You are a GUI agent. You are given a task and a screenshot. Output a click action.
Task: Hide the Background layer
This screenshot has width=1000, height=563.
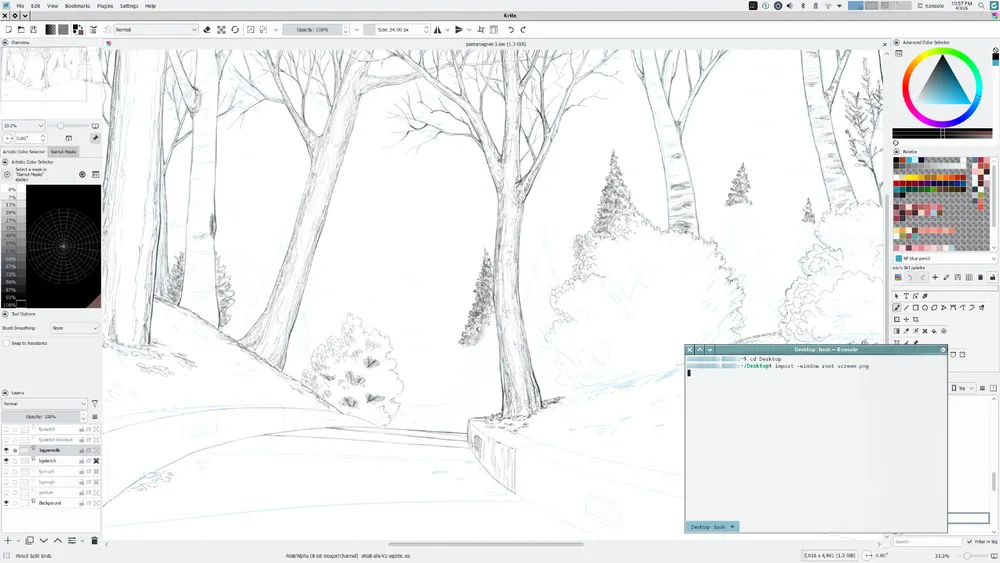[6, 503]
